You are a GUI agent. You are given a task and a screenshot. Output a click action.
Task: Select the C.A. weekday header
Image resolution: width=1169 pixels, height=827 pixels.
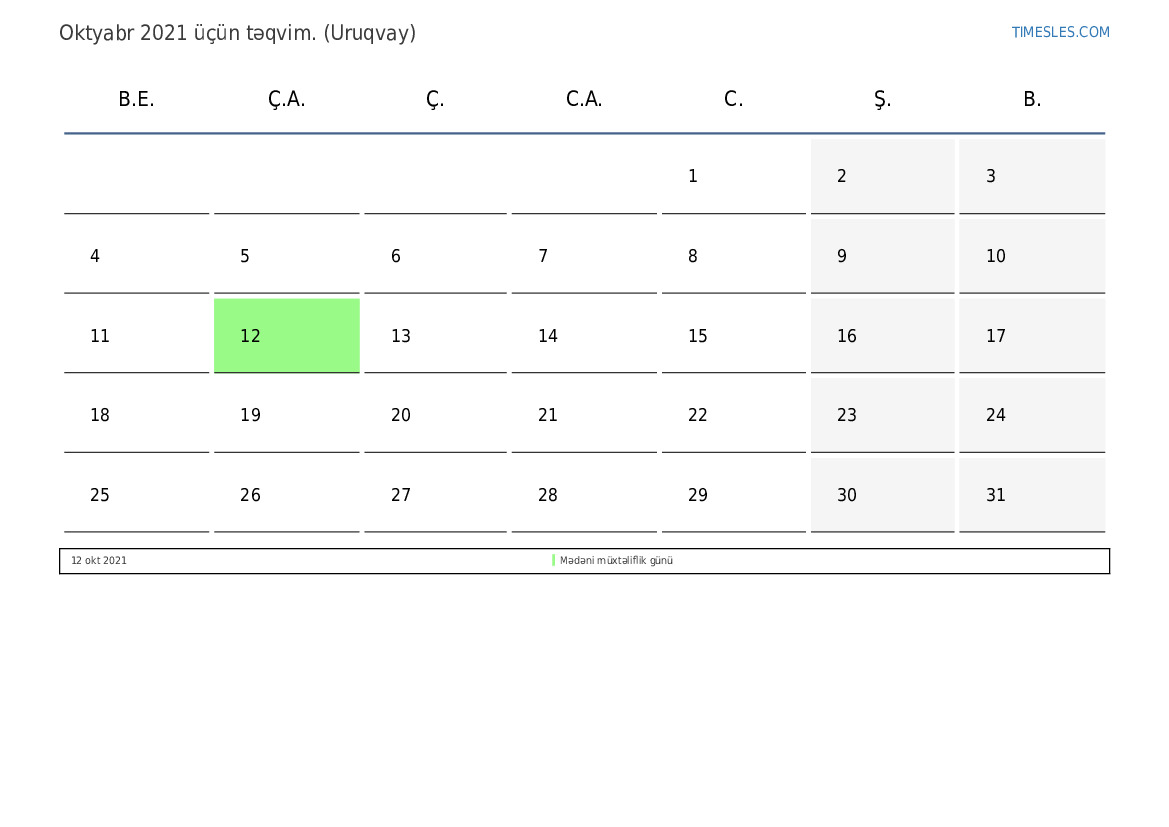[584, 99]
